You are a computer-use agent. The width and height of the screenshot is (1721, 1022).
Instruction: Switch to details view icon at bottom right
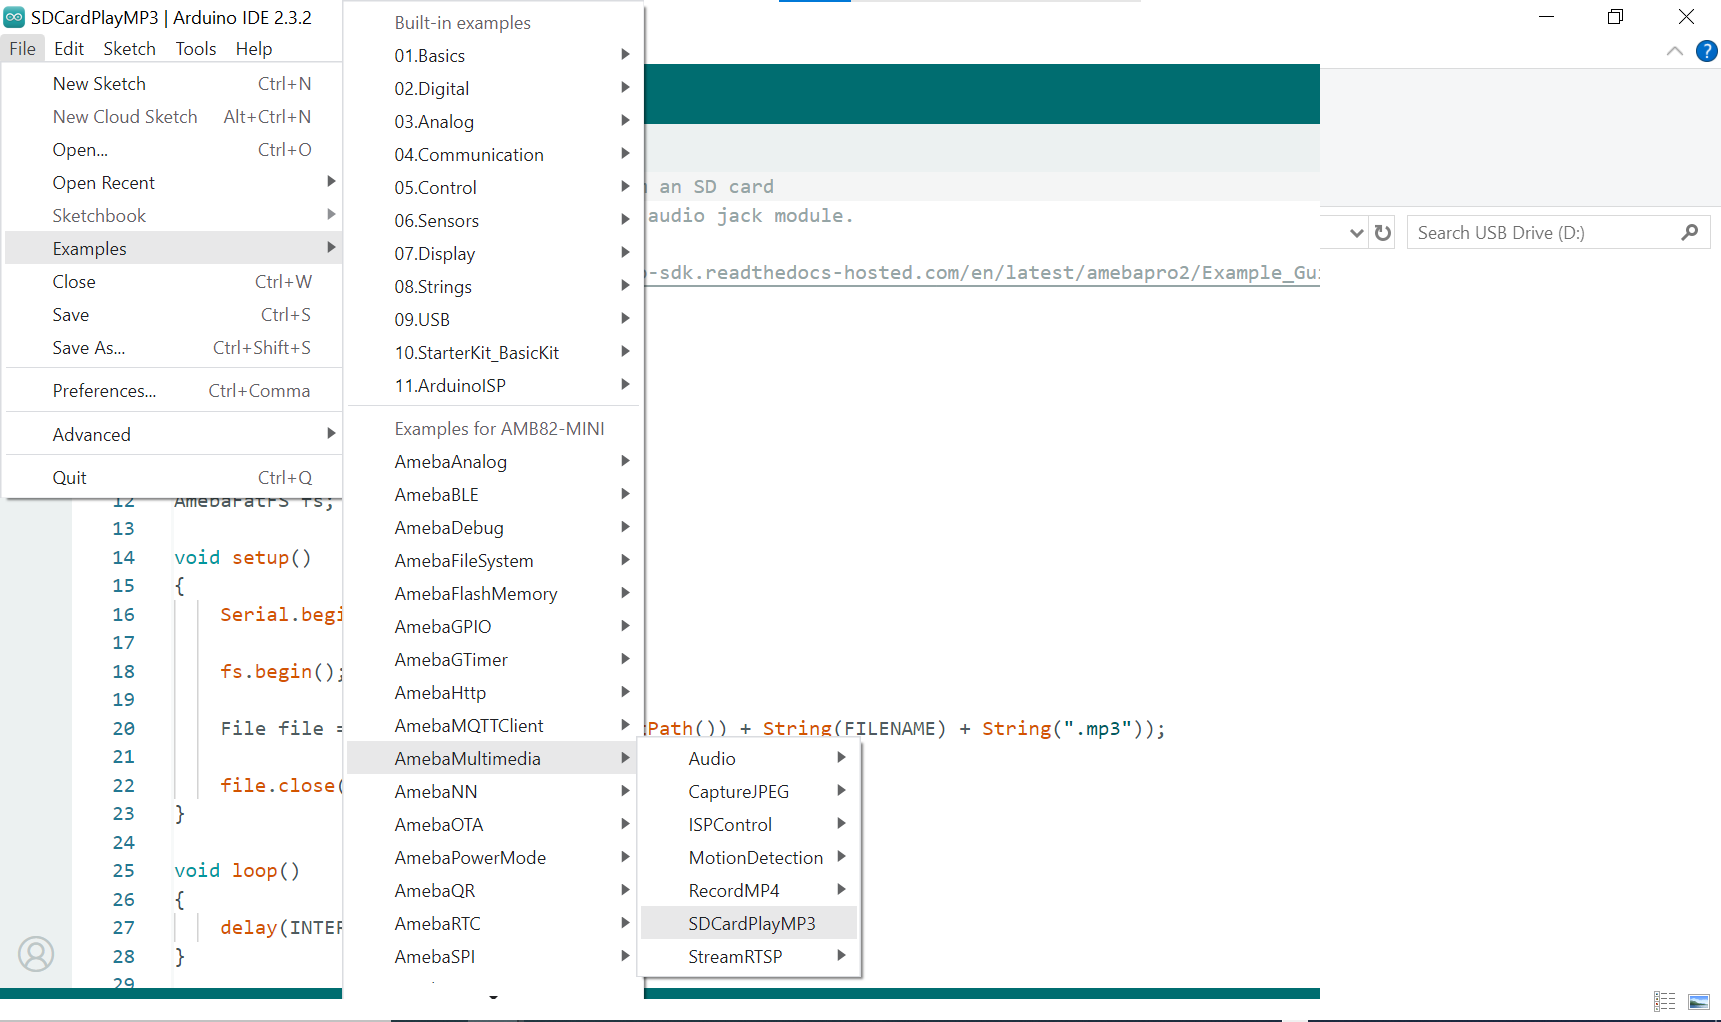coord(1664,1001)
